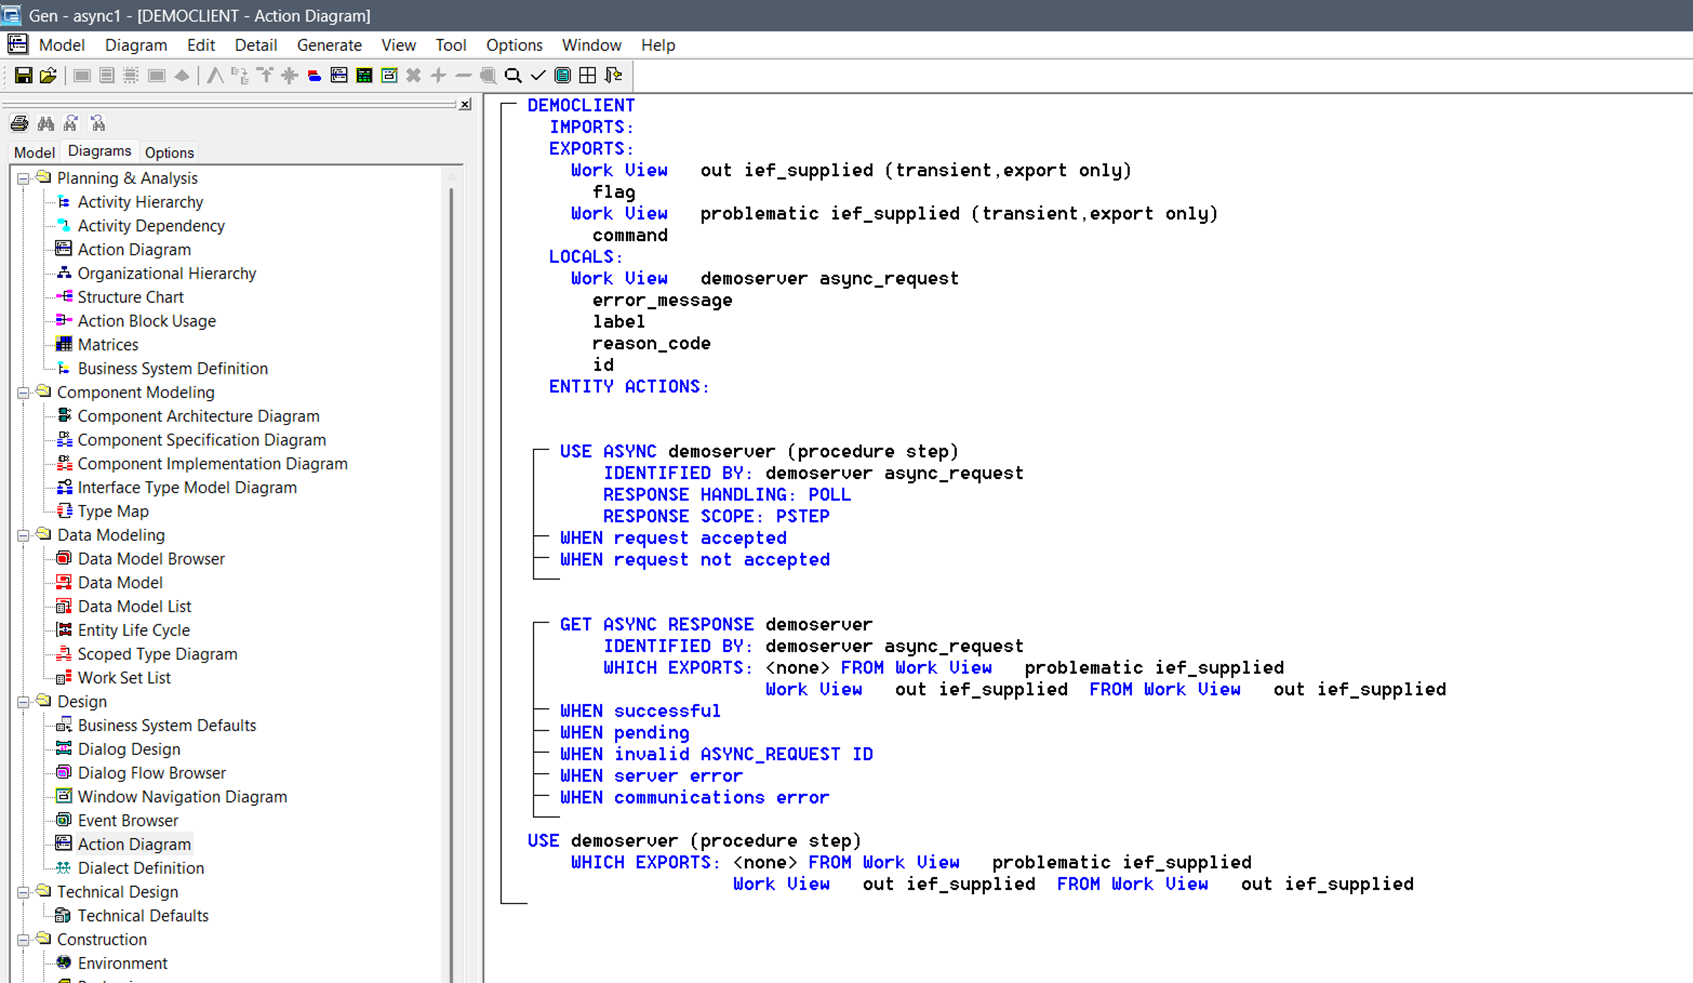
Task: Click the green matrix toolbar icon
Action: [x=364, y=76]
